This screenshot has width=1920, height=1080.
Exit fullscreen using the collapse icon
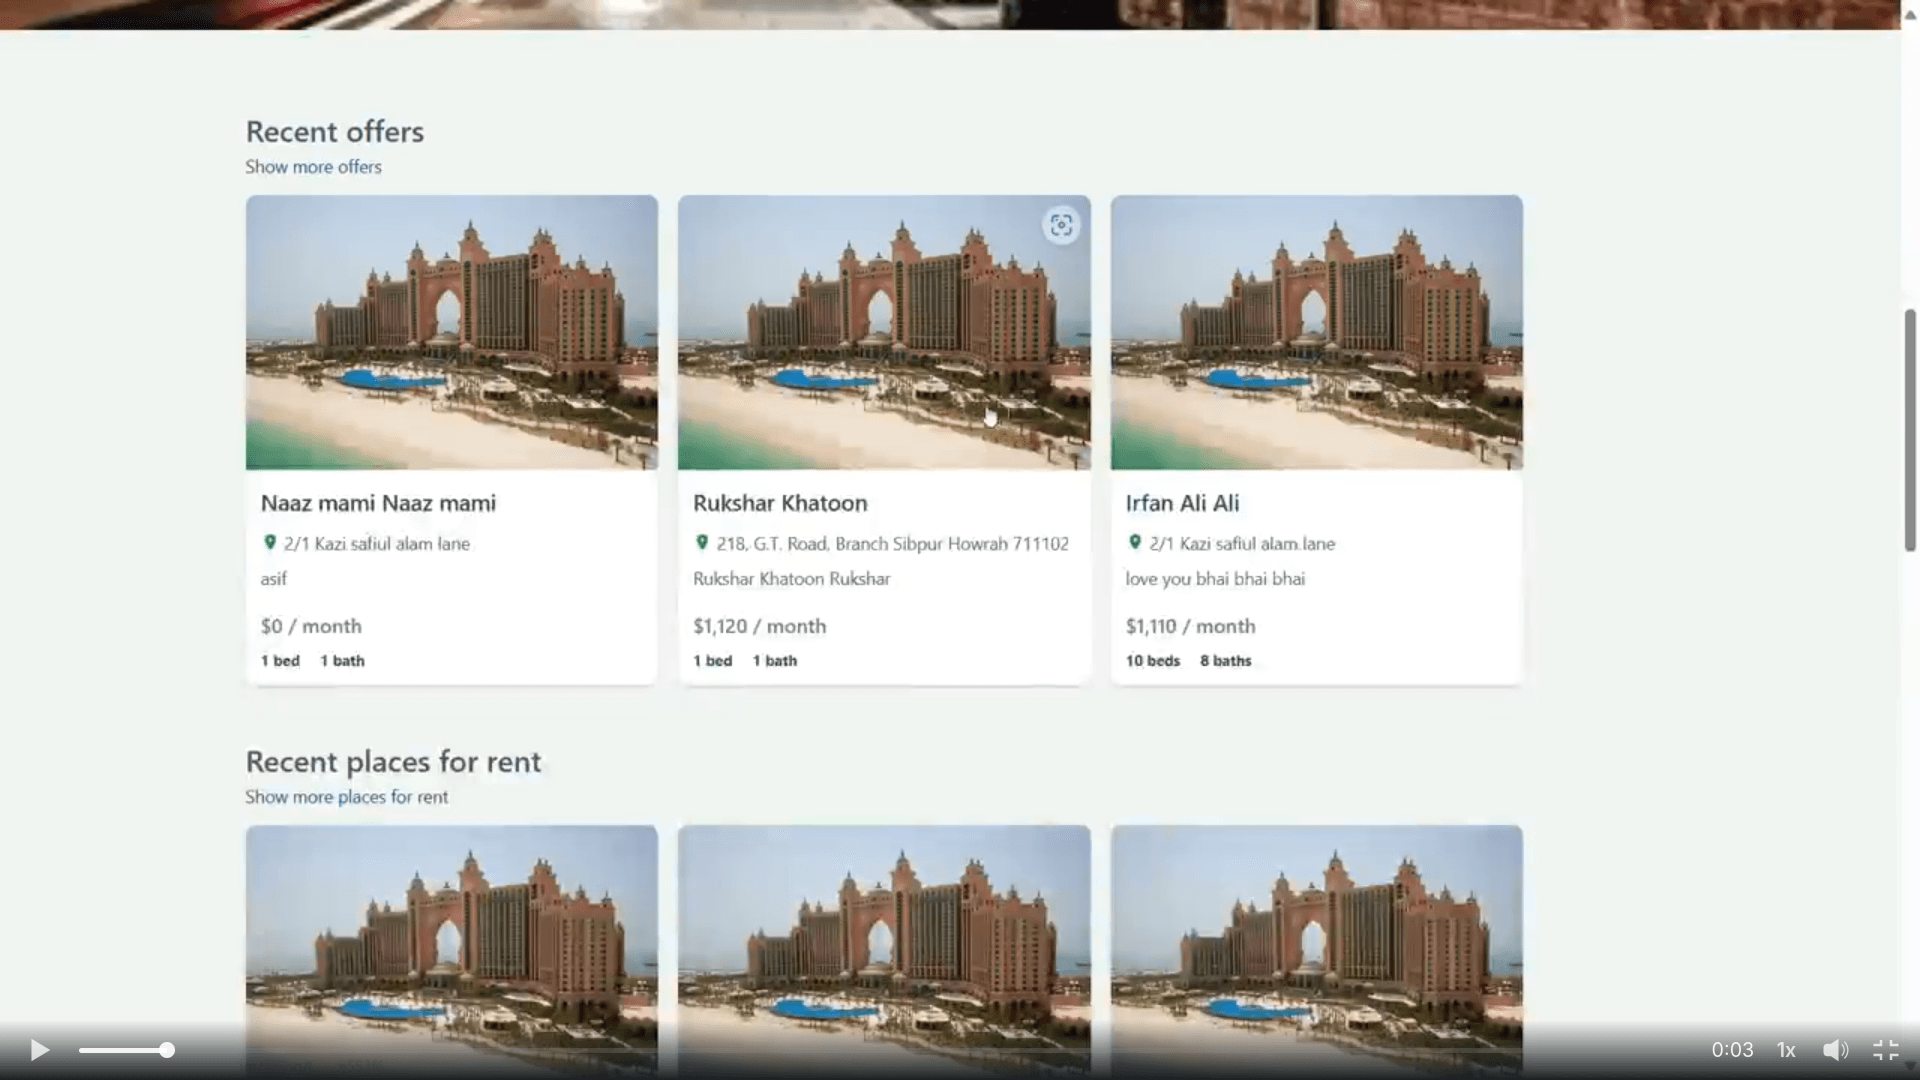[x=1886, y=1050]
